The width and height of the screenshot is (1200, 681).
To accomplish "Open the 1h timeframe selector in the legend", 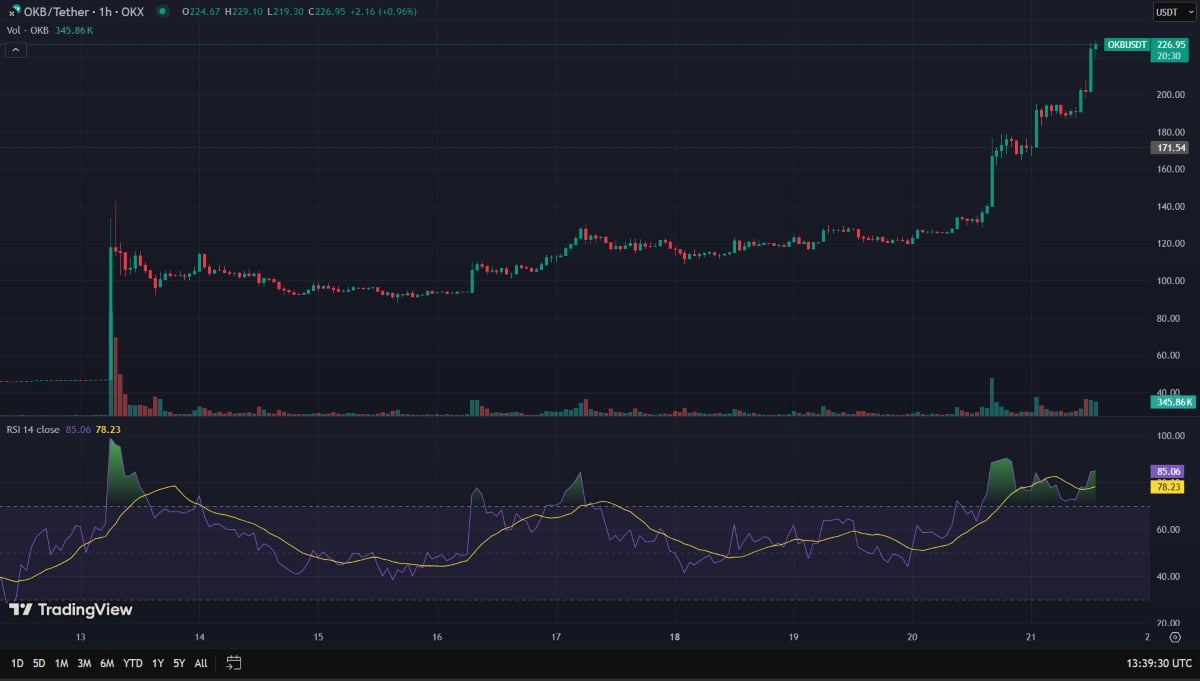I will pyautogui.click(x=105, y=12).
